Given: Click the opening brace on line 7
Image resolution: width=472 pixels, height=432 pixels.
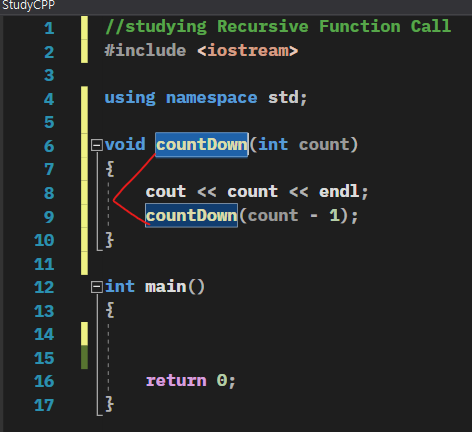Looking at the screenshot, I should coord(110,169).
